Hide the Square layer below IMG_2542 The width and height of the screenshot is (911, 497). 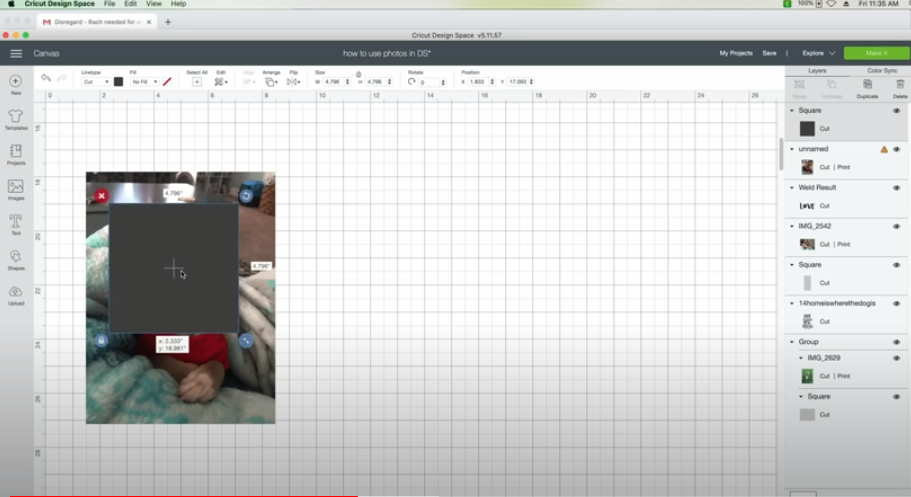896,265
